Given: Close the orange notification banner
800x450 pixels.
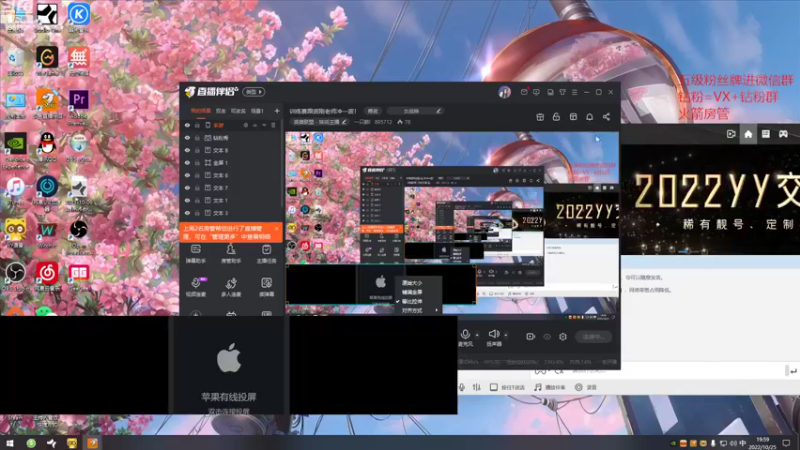Looking at the screenshot, I should [277, 228].
